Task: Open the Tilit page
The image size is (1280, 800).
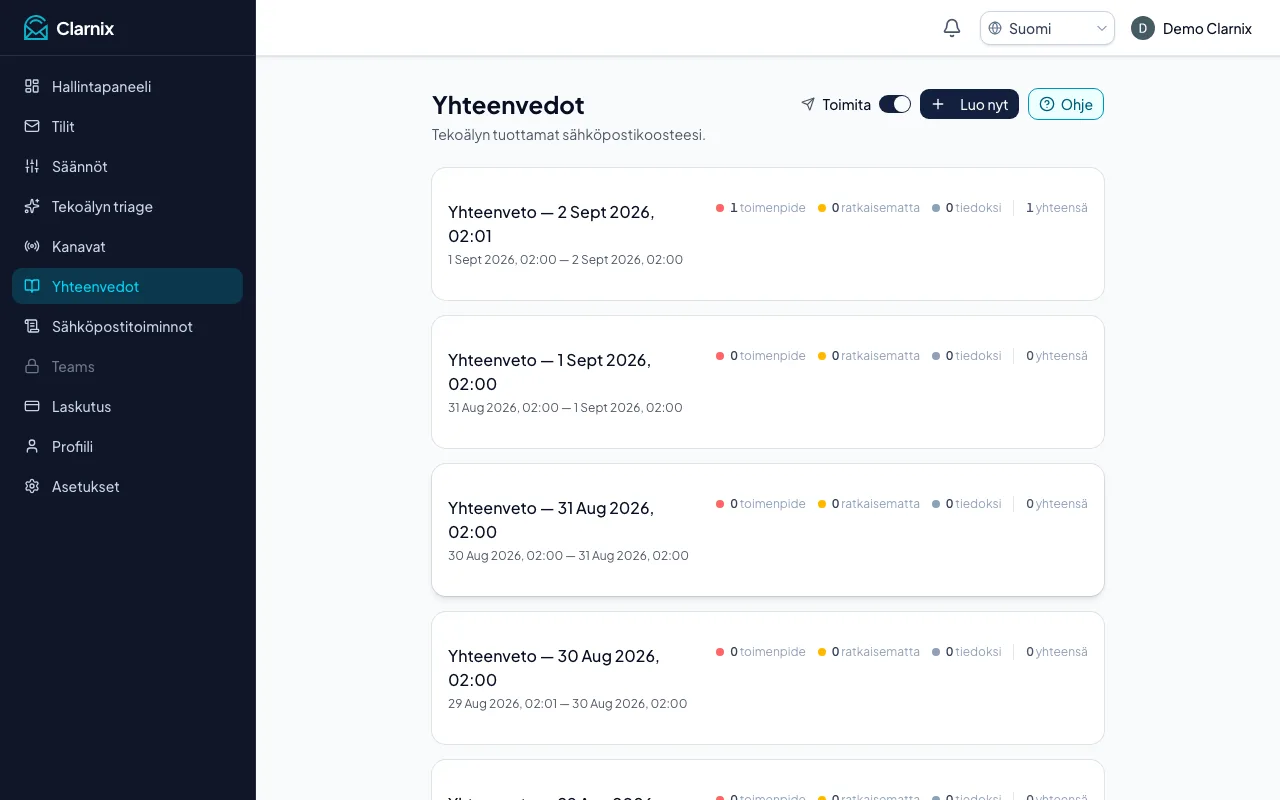Action: (127, 126)
